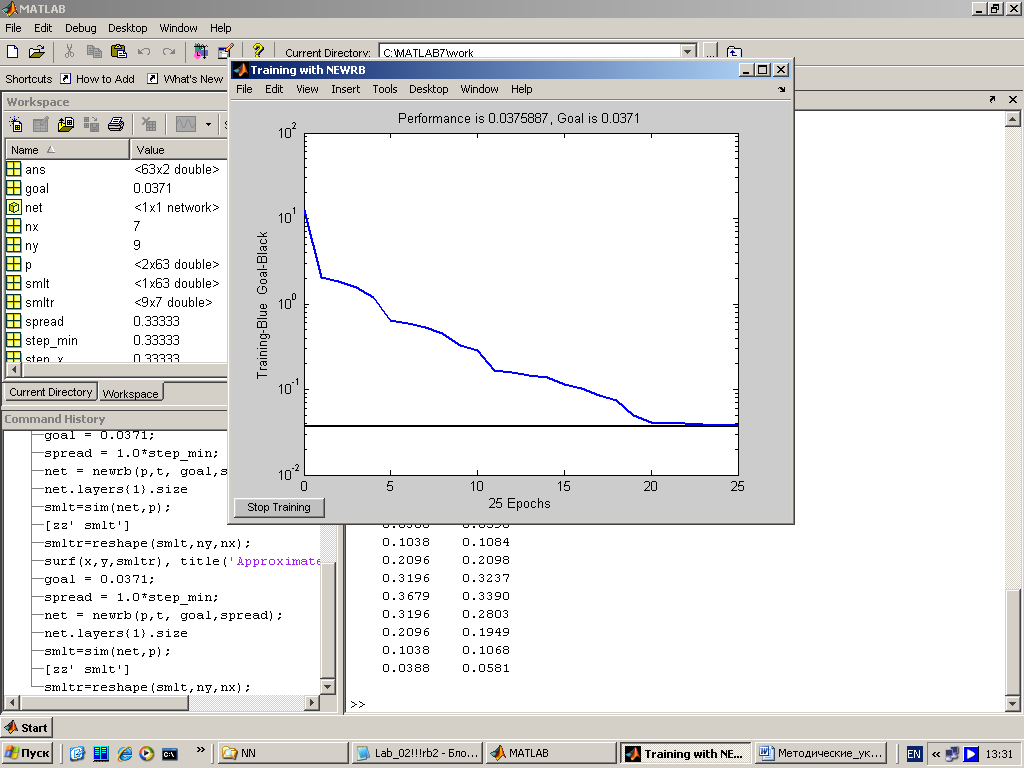Click the command window prompt line
The image size is (1024, 768).
point(675,704)
